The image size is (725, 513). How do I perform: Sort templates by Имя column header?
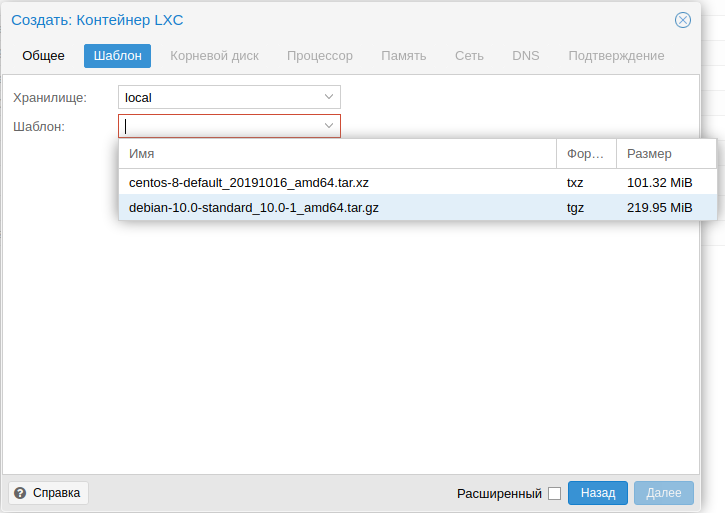click(x=338, y=154)
